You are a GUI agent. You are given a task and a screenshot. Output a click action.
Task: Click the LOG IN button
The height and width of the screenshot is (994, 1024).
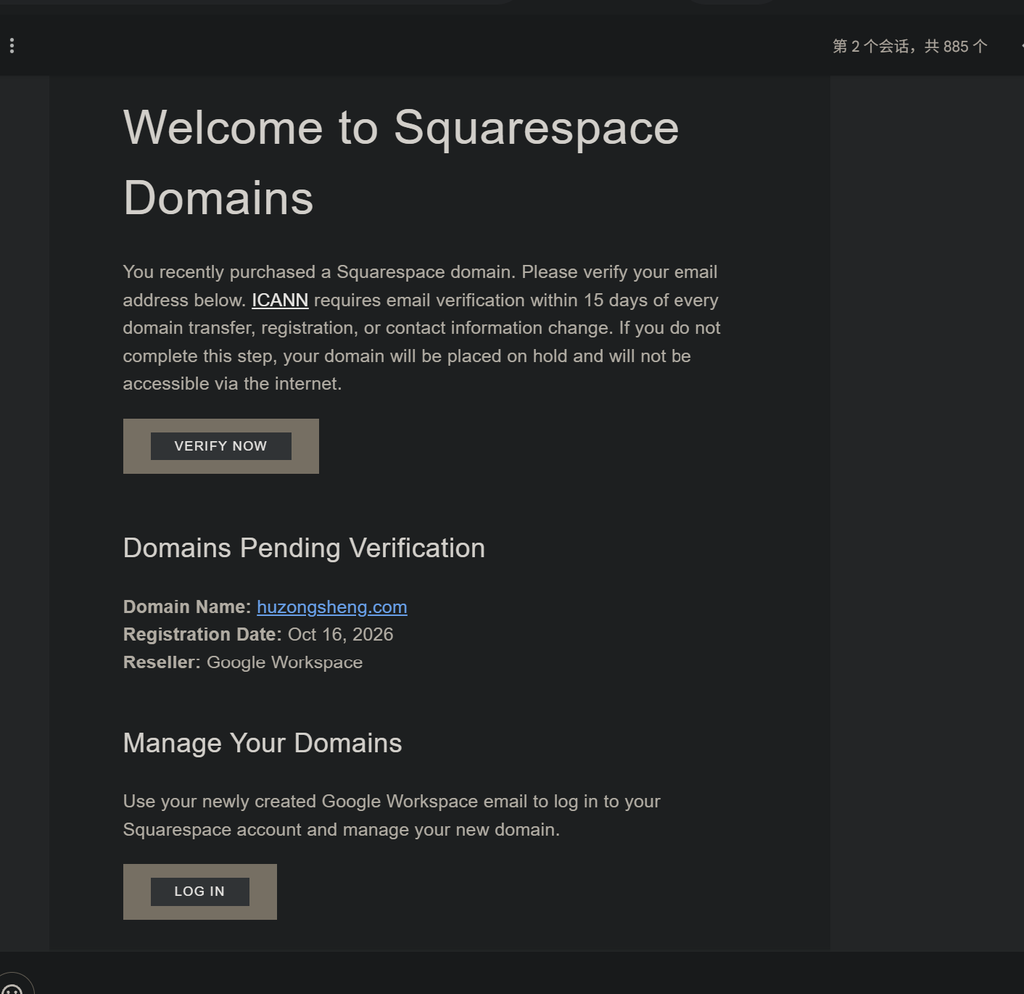[x=200, y=891]
